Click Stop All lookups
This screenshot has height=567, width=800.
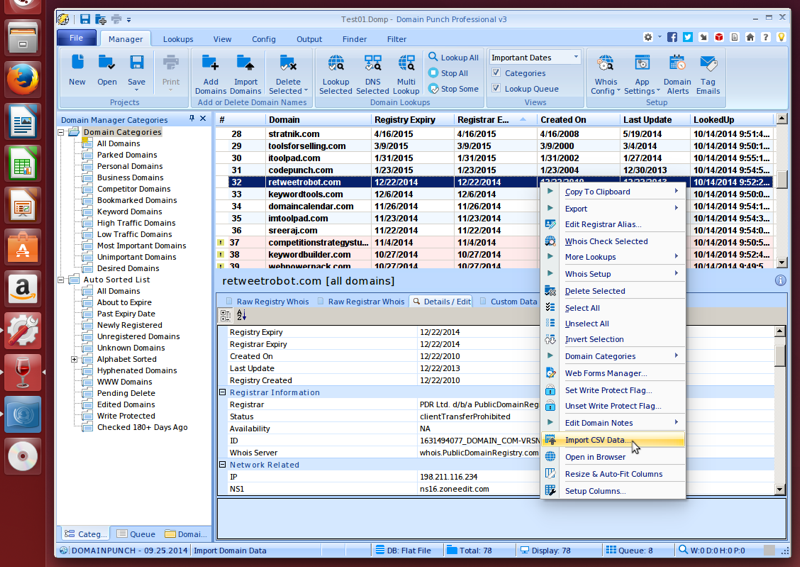point(448,73)
